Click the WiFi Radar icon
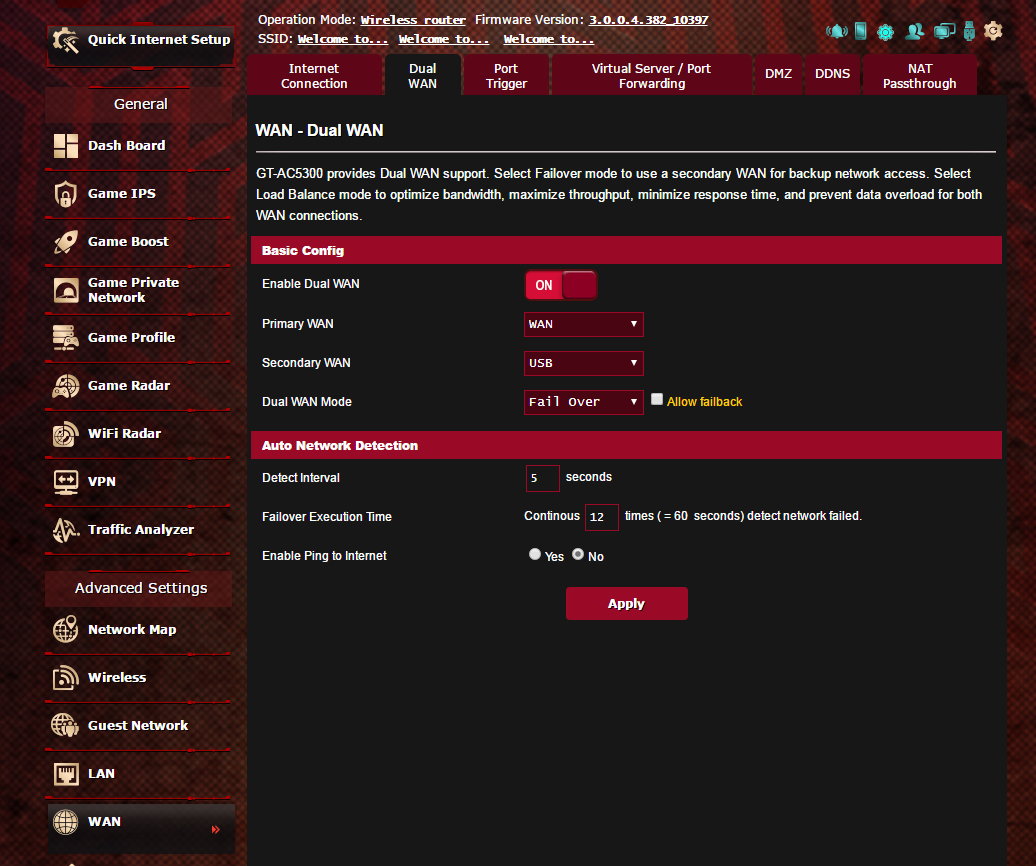The width and height of the screenshot is (1036, 866). coord(65,434)
